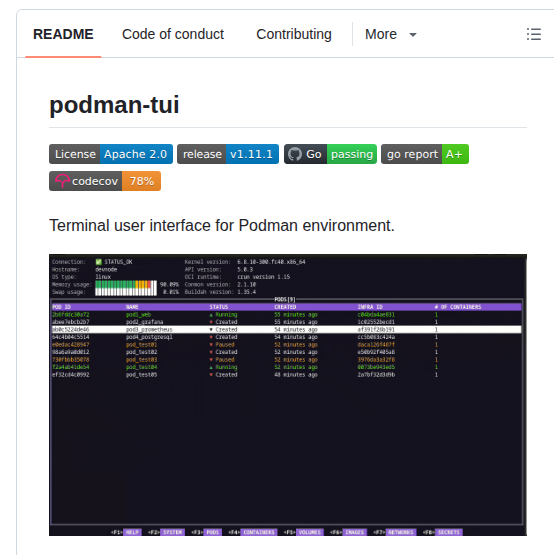The image size is (554, 555).
Task: Open the podman-tui terminal screenshot
Action: click(x=288, y=395)
